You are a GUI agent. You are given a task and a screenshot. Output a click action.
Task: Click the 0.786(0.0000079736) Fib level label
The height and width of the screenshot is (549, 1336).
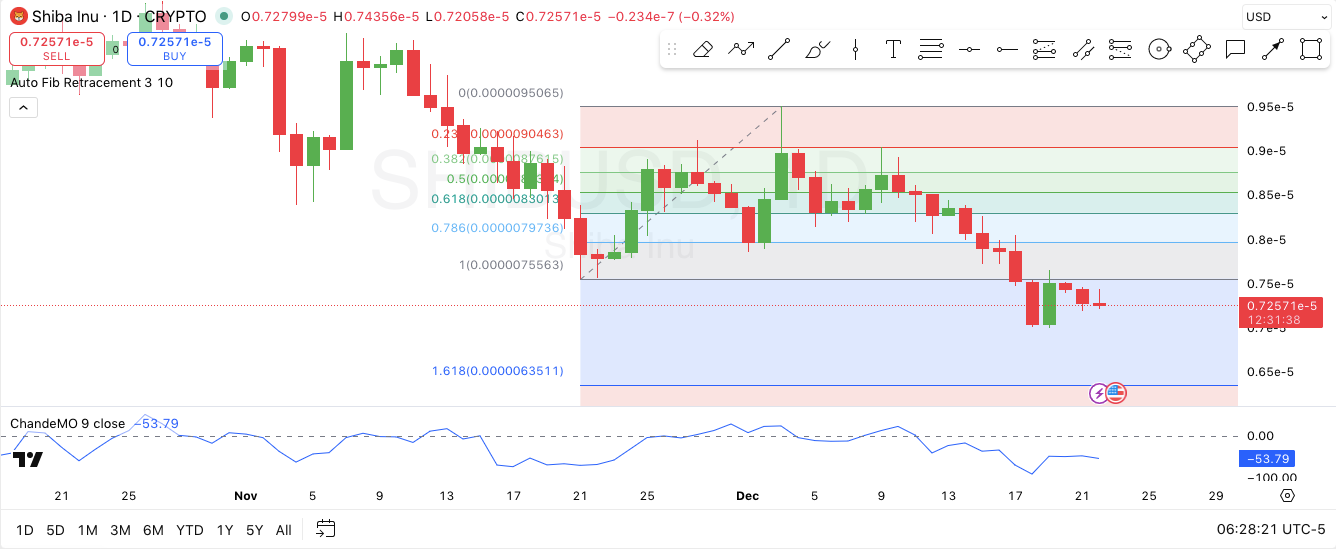pyautogui.click(x=497, y=227)
